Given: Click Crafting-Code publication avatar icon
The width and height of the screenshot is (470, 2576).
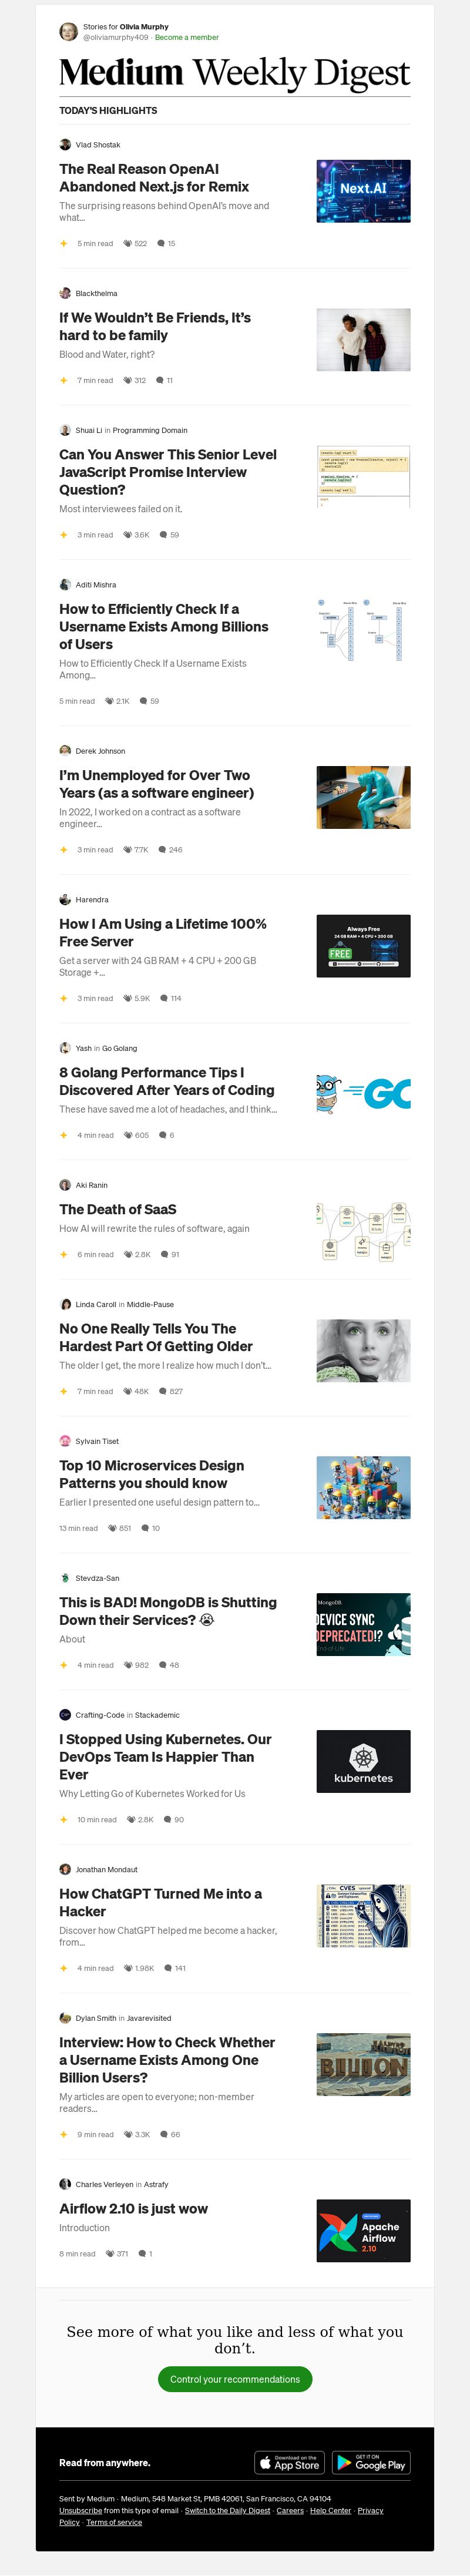Looking at the screenshot, I should tap(65, 1715).
